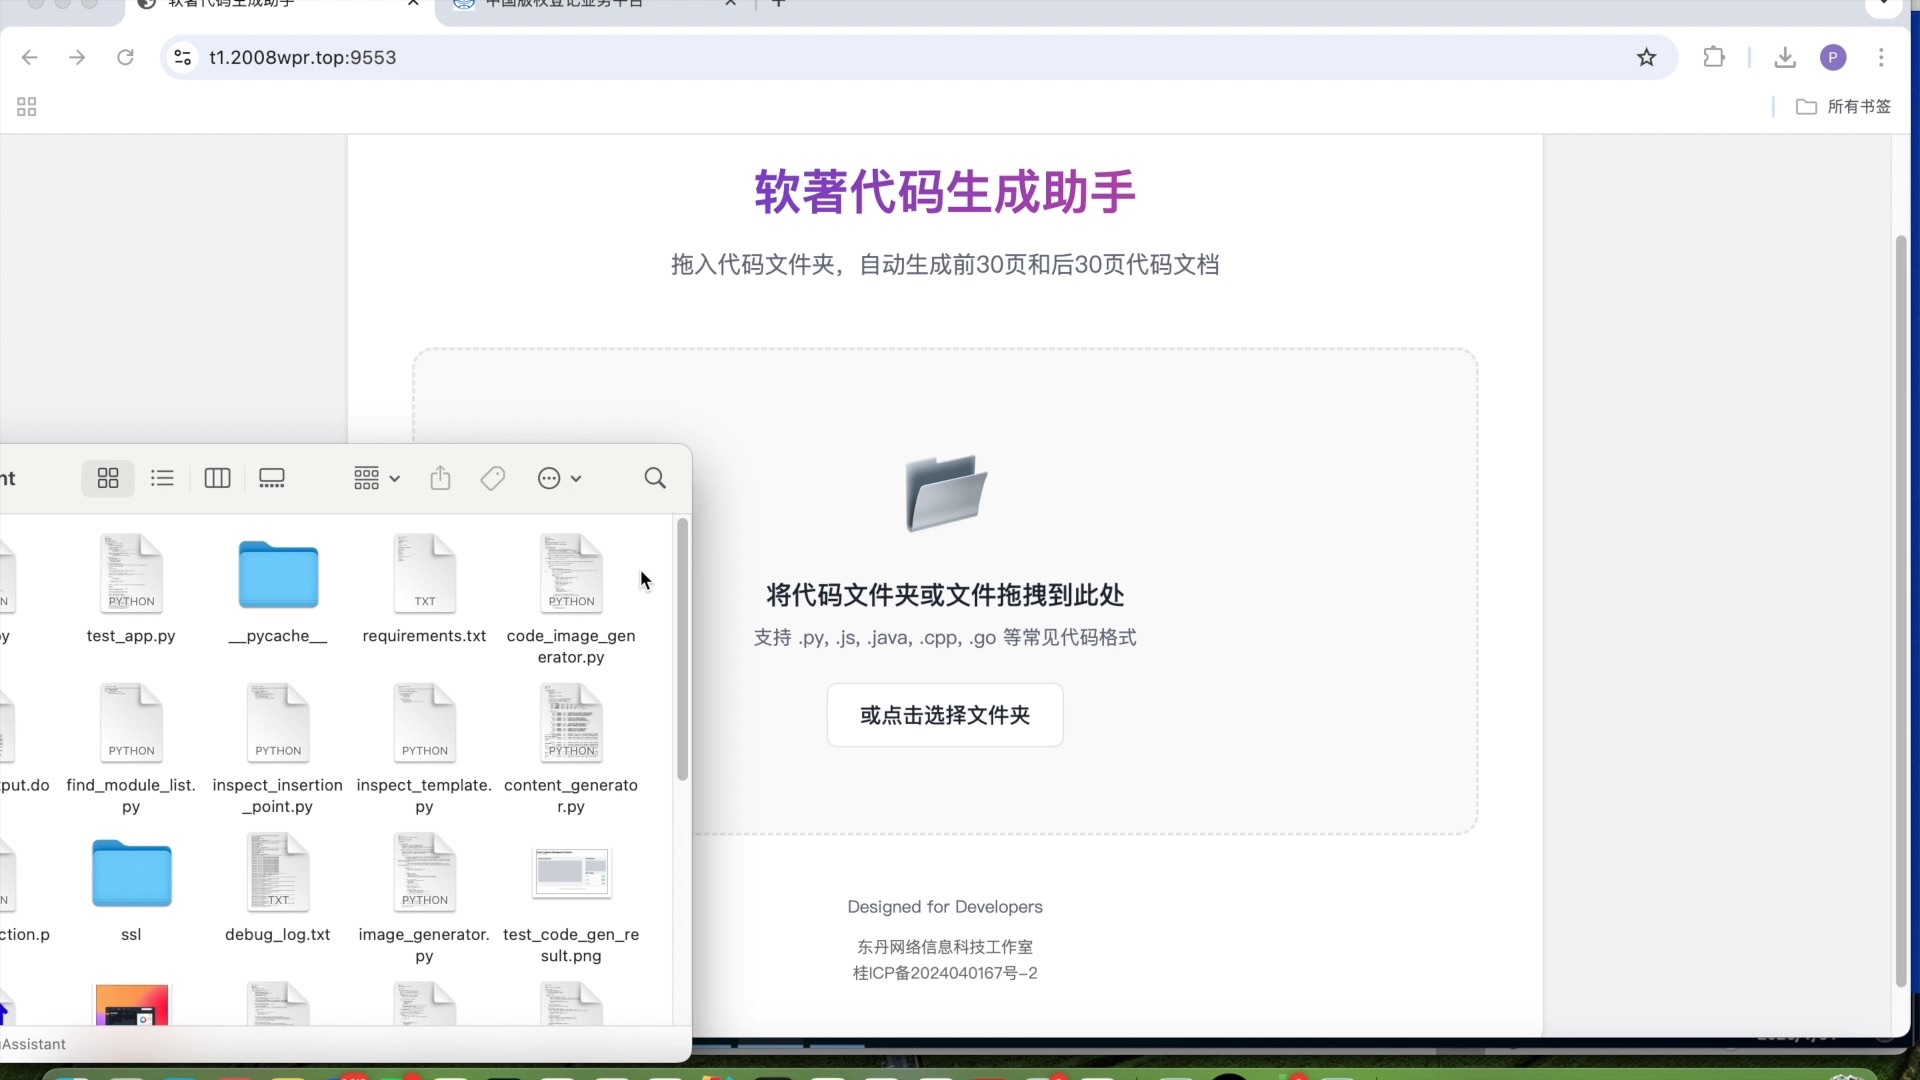Open search in the Finder window
Screen dimensions: 1920x1080
pos(655,478)
